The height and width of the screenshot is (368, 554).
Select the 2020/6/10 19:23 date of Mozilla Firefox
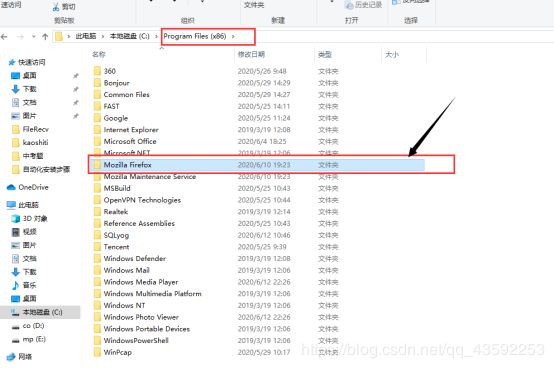coord(264,165)
